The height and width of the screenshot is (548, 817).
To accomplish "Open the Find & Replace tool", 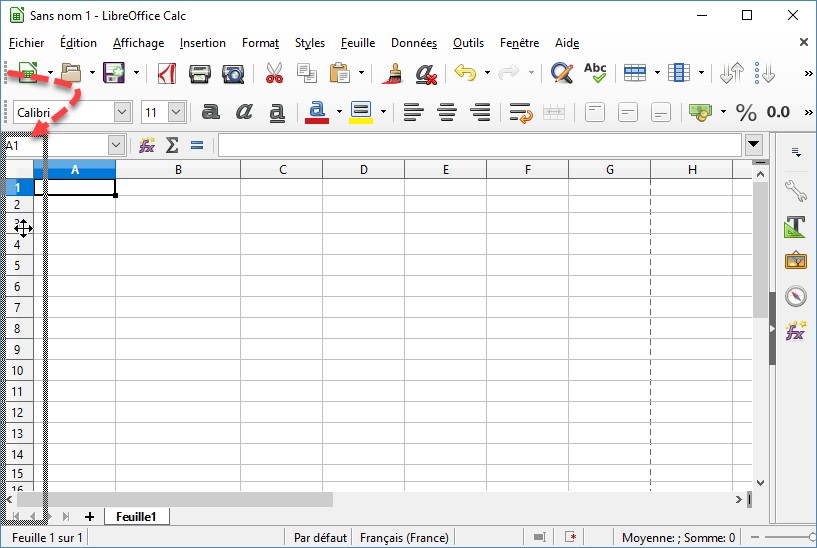I will (x=562, y=73).
